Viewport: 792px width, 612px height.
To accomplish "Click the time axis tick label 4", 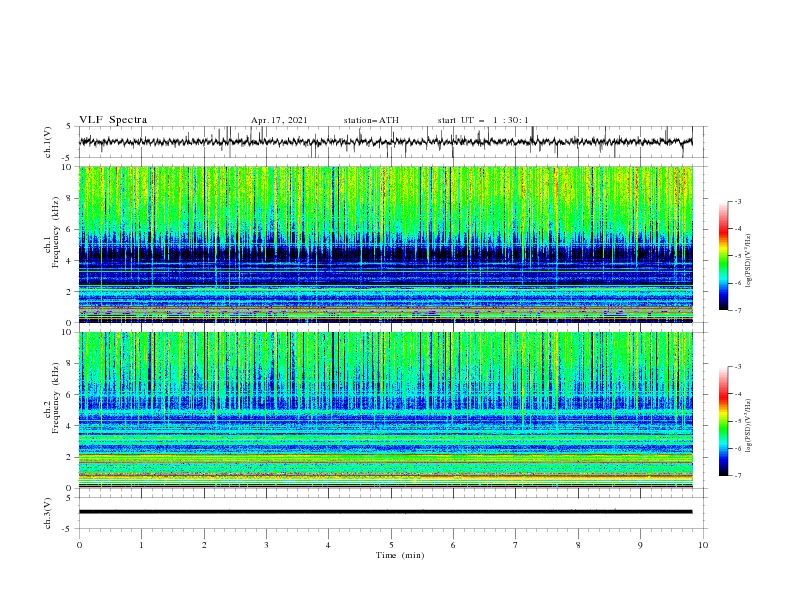I will coord(328,545).
